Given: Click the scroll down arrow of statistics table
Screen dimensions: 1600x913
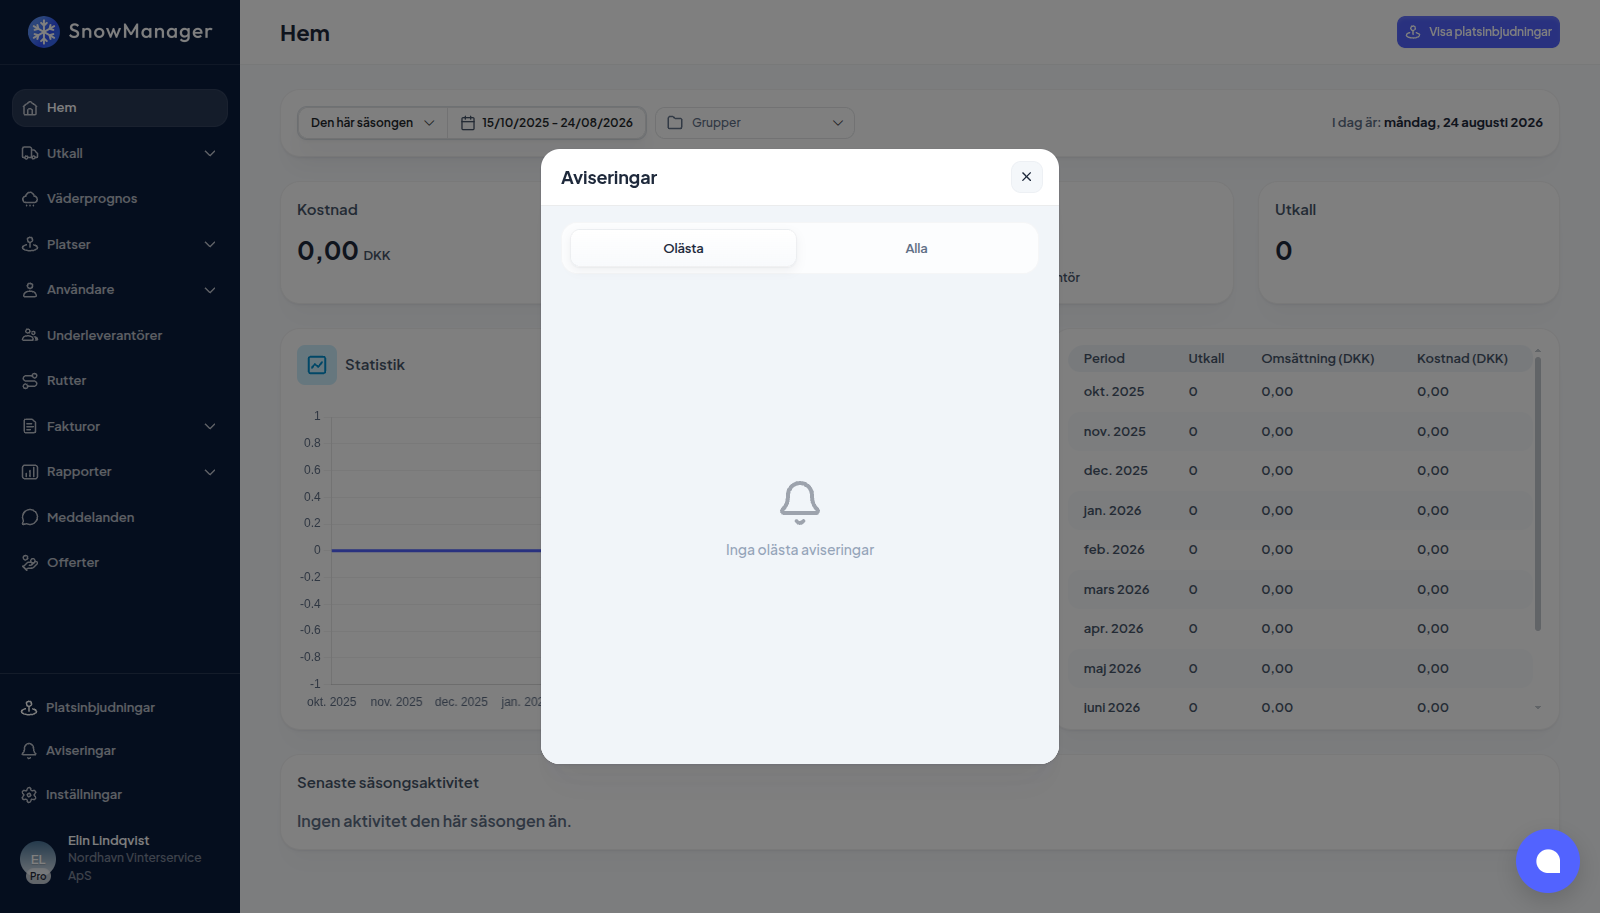Looking at the screenshot, I should (1538, 708).
